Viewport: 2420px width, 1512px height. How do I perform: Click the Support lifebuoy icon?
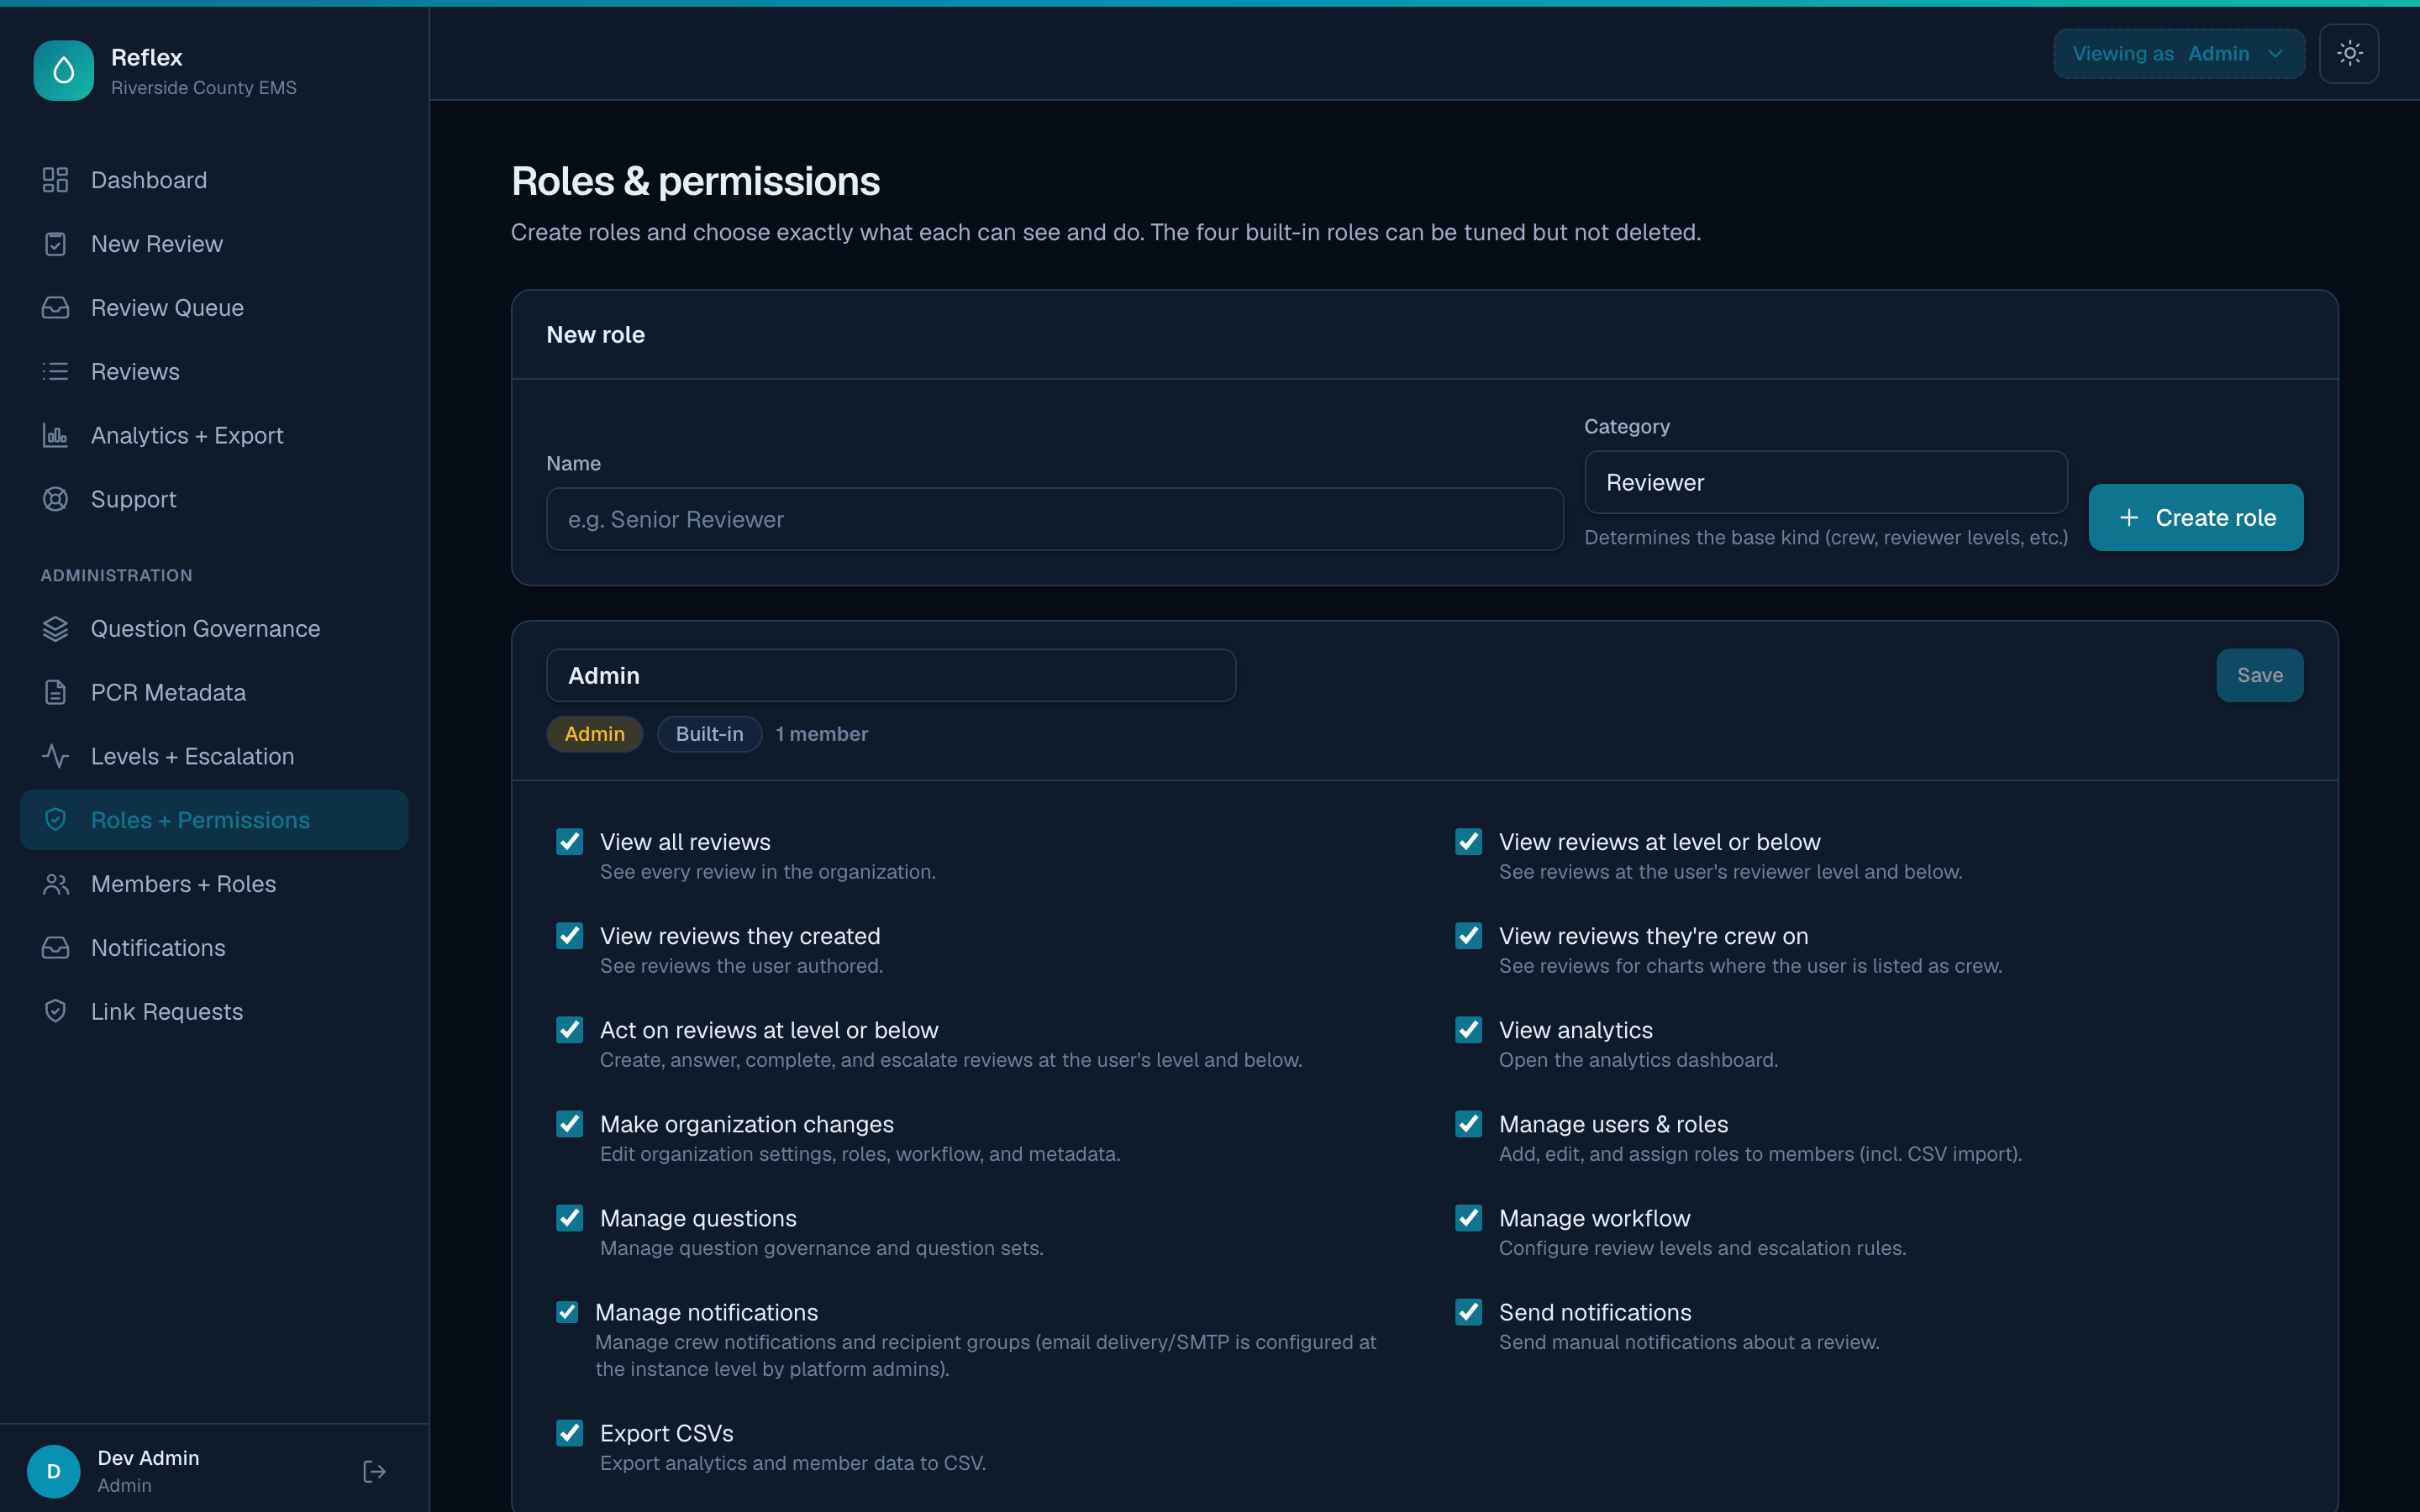pos(55,499)
